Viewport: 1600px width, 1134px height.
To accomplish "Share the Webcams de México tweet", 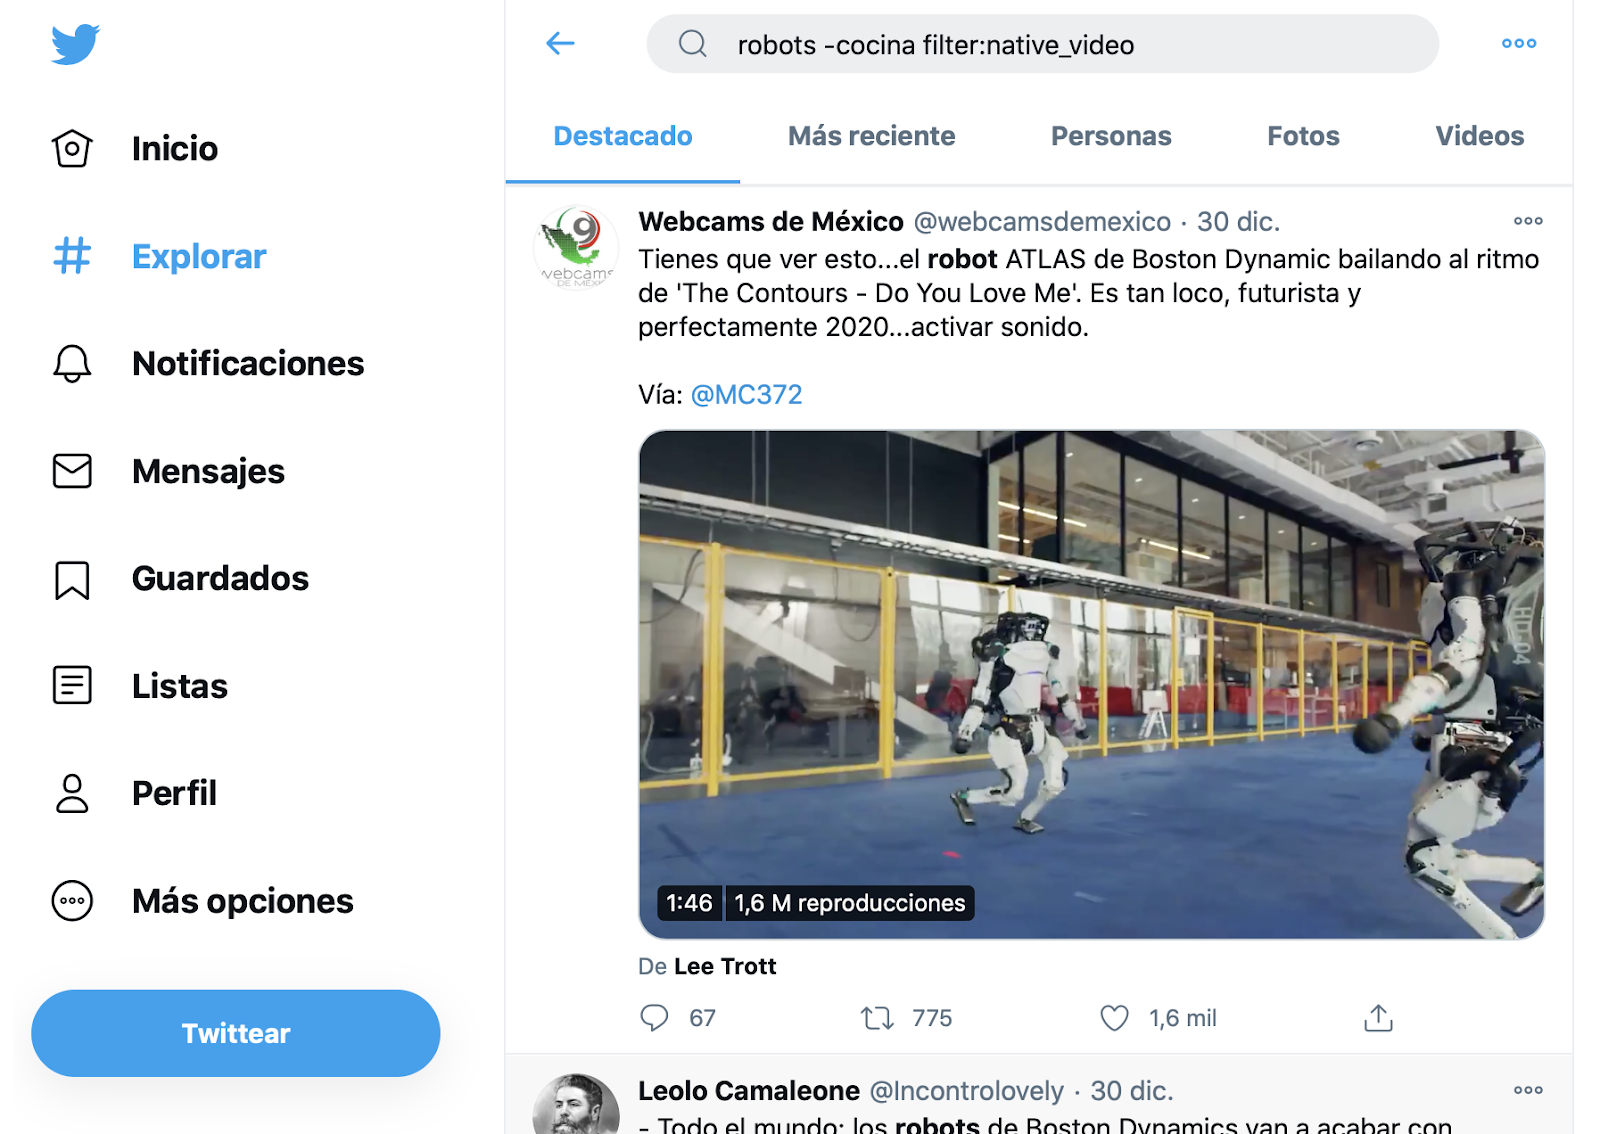I will 1378,1018.
